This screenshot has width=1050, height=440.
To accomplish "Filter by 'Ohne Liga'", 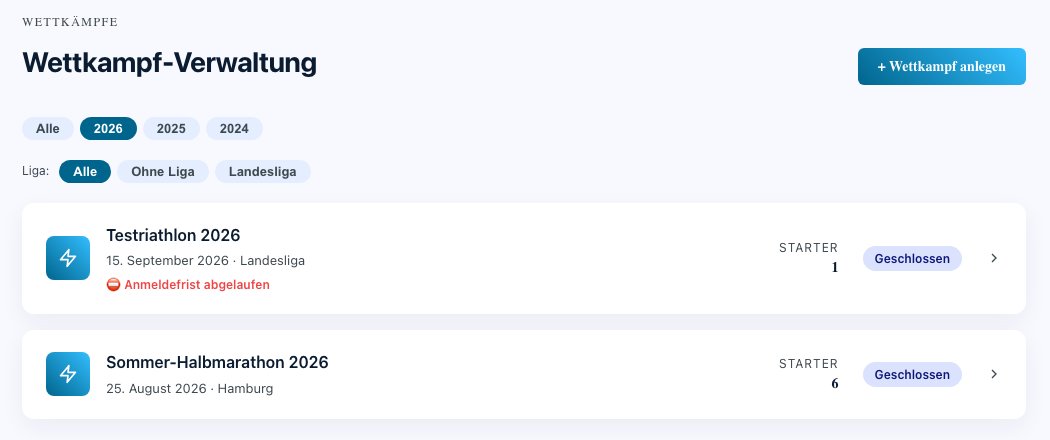I will tap(163, 171).
